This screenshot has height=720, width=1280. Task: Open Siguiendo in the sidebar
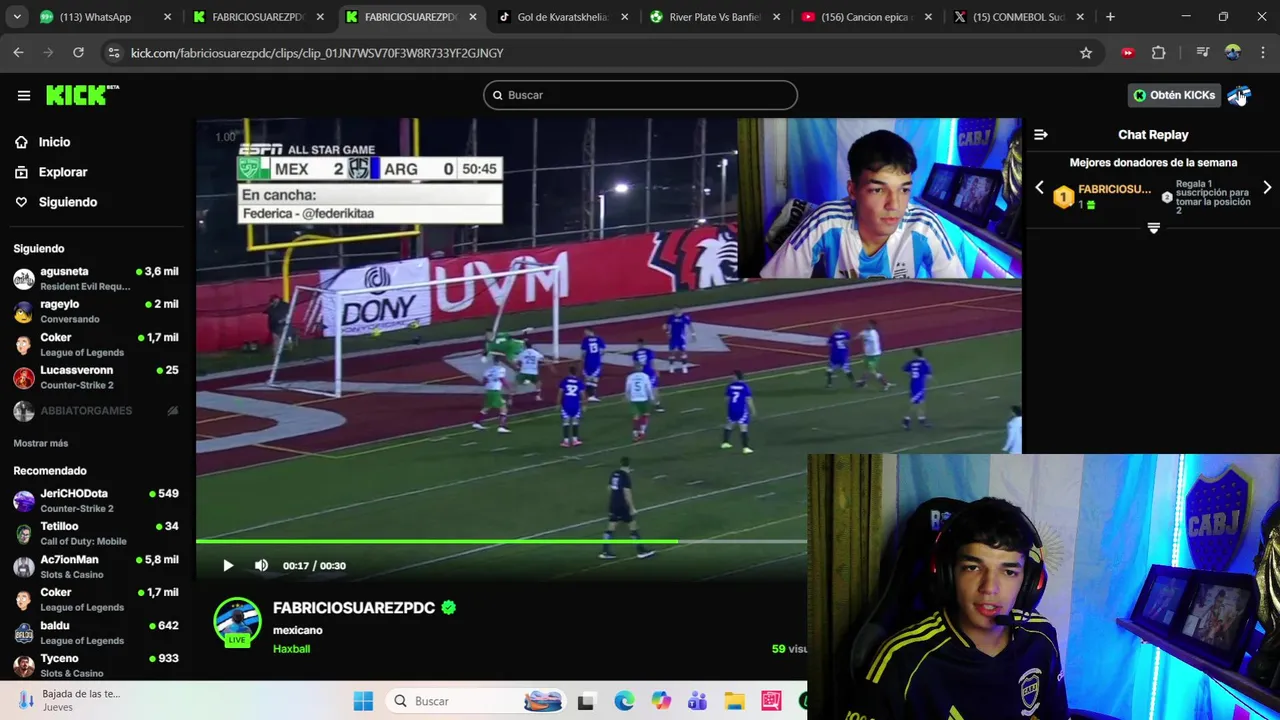click(x=68, y=202)
